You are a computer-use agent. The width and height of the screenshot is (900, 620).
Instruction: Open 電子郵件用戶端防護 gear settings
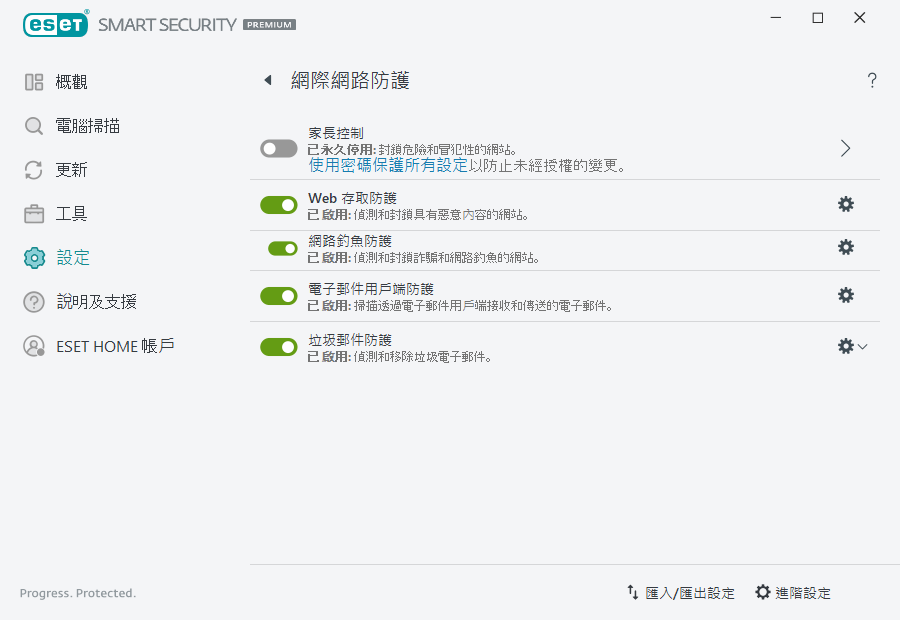846,295
